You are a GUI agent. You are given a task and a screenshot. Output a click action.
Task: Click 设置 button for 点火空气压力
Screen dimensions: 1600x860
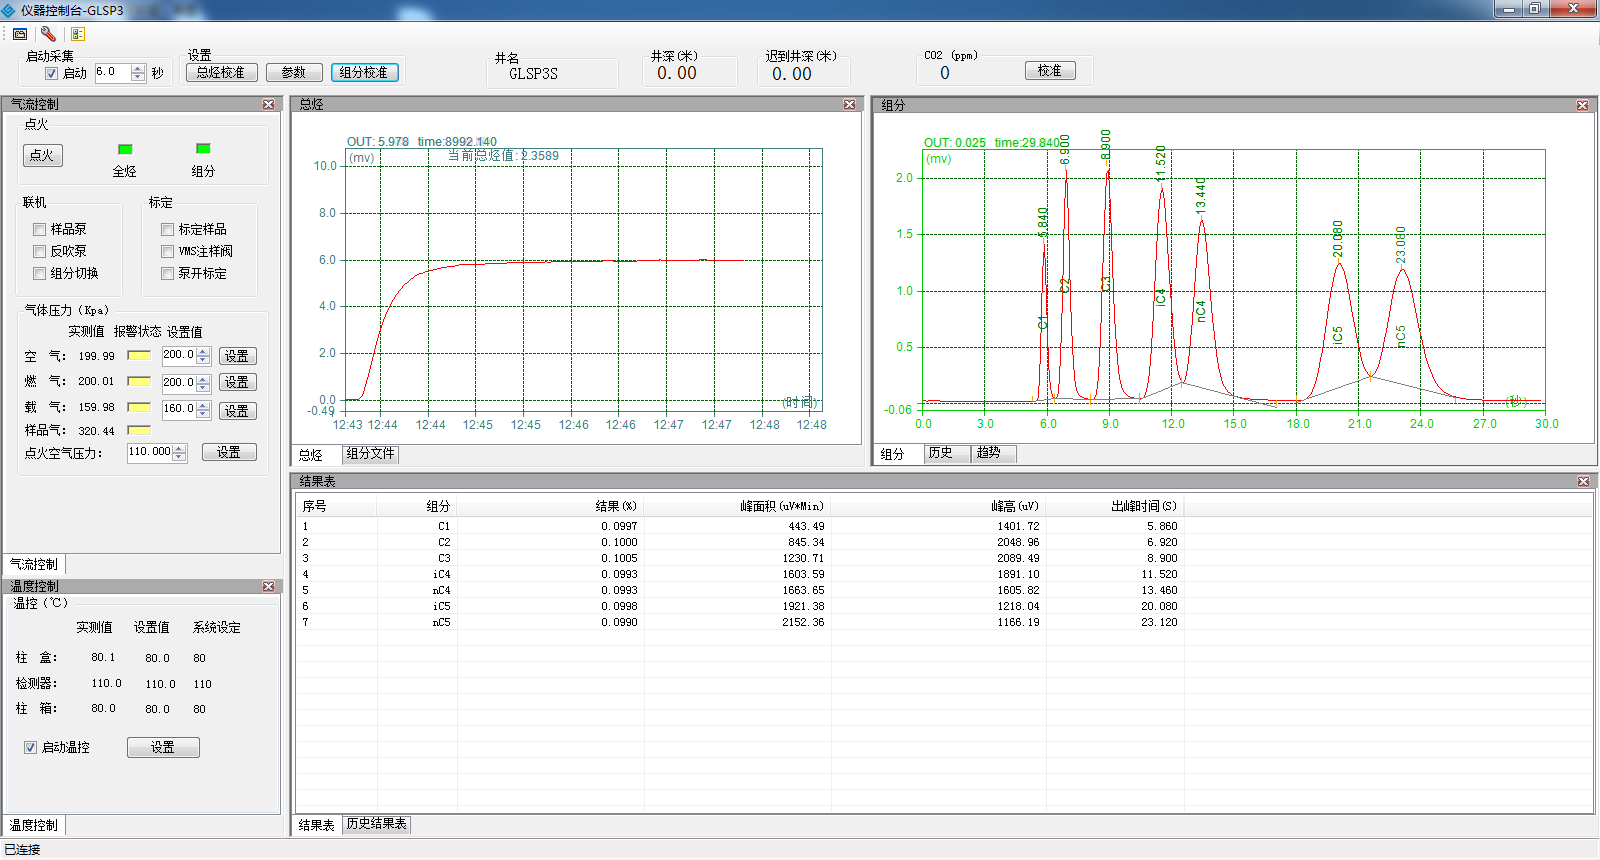229,452
